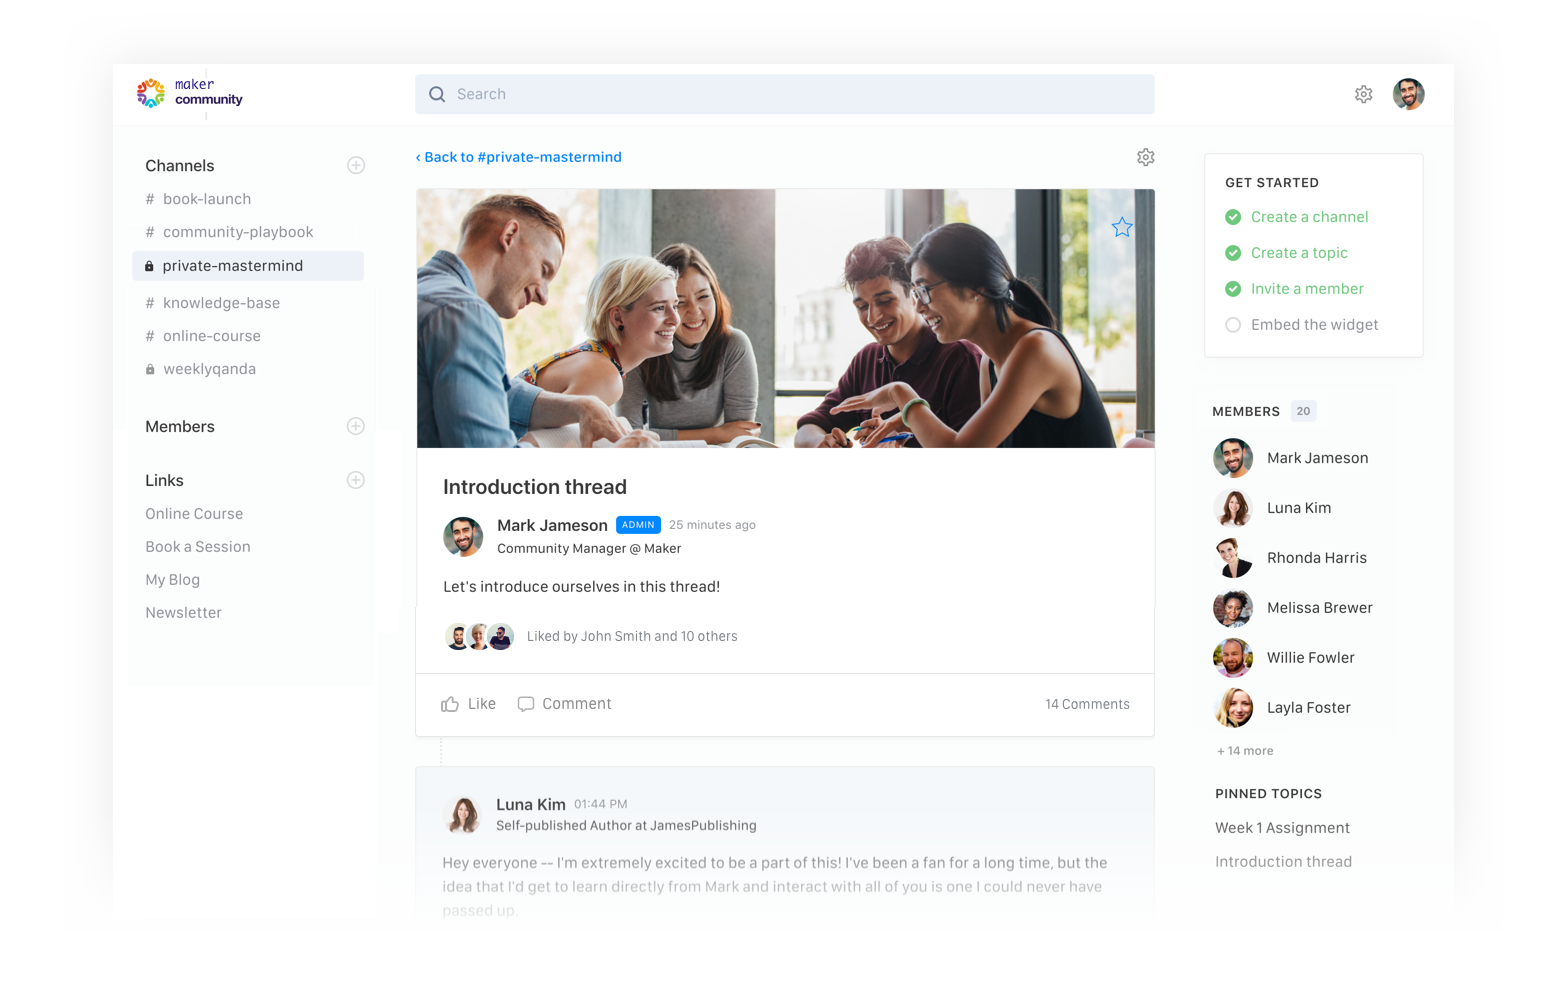Add a new member with plus icon

[x=356, y=426]
